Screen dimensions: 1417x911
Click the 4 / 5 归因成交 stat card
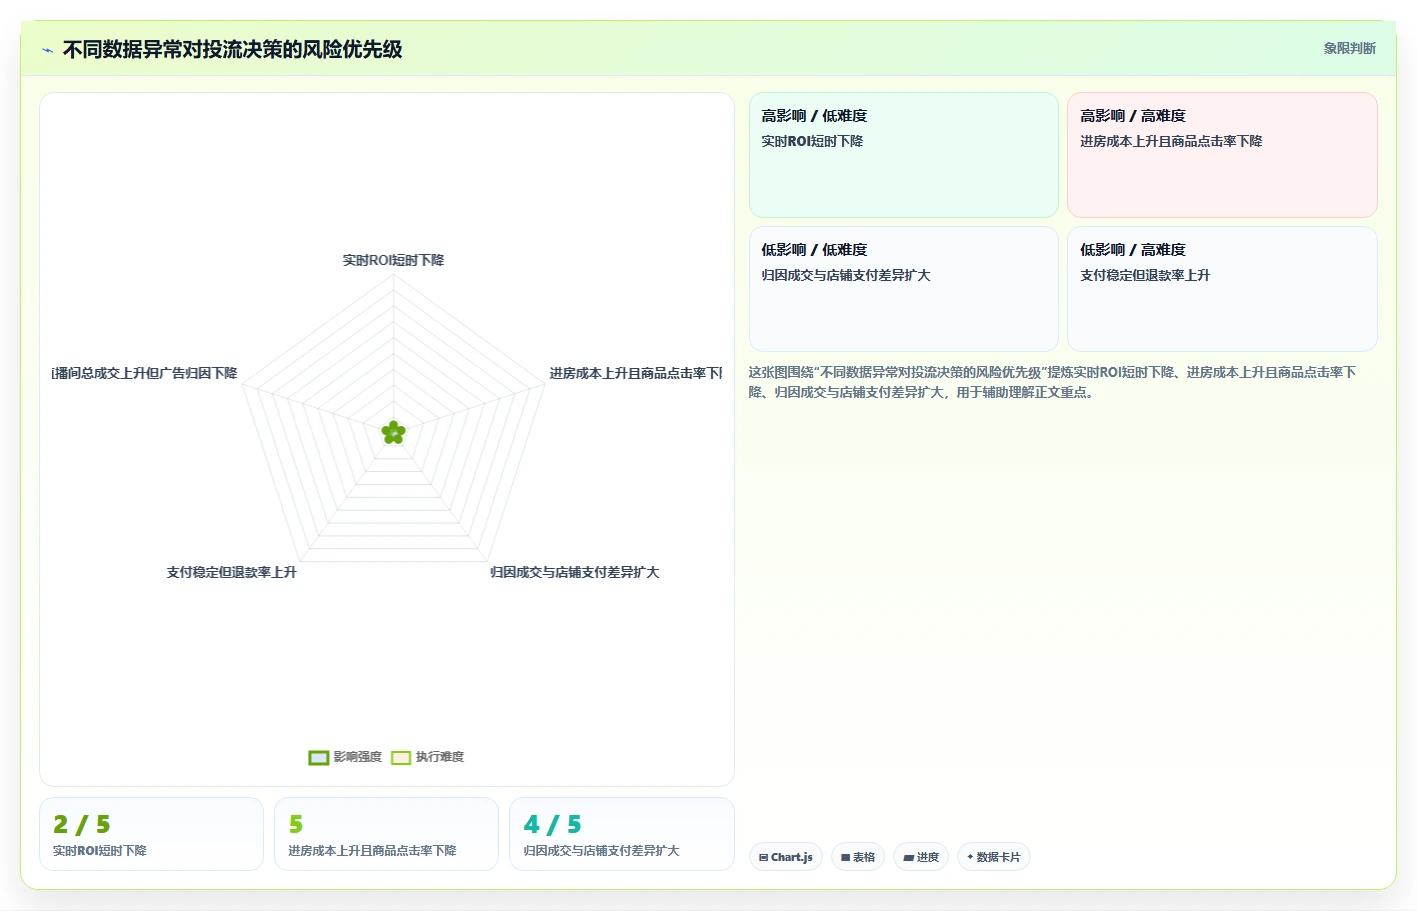[x=622, y=834]
